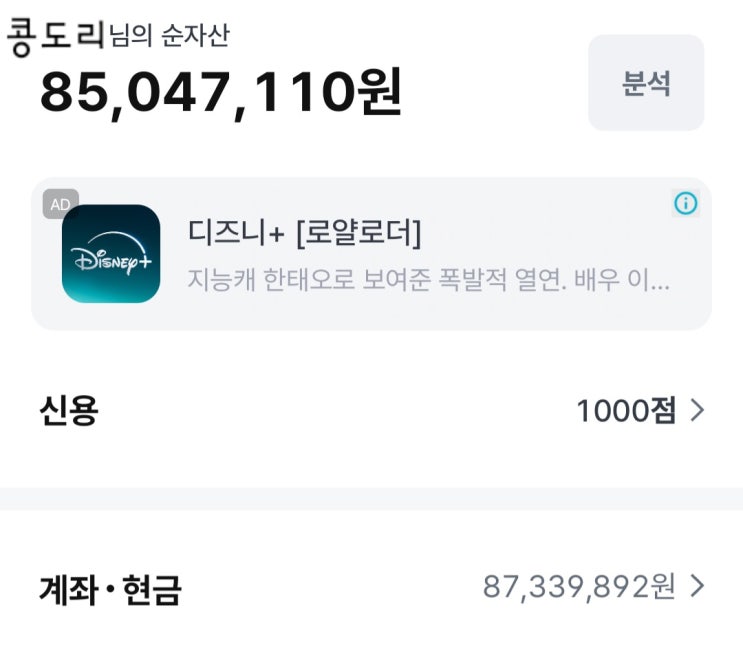
Task: Select the 신용 row label
Action: tap(68, 410)
